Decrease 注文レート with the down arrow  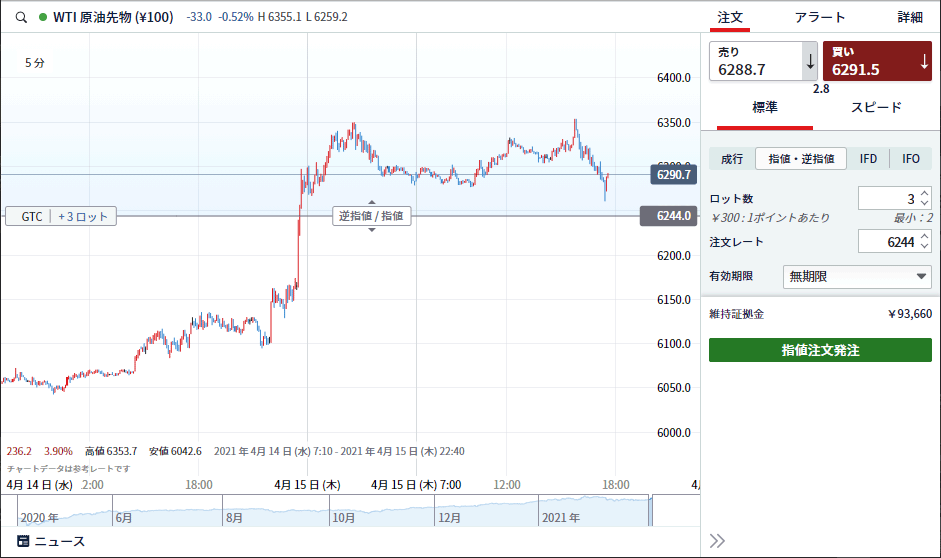tap(925, 247)
